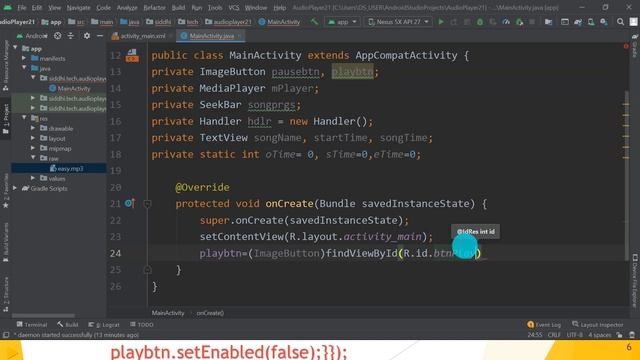This screenshot has height=360, width=640.
Task: Click the red error indicator atop editor
Action: 626,46
